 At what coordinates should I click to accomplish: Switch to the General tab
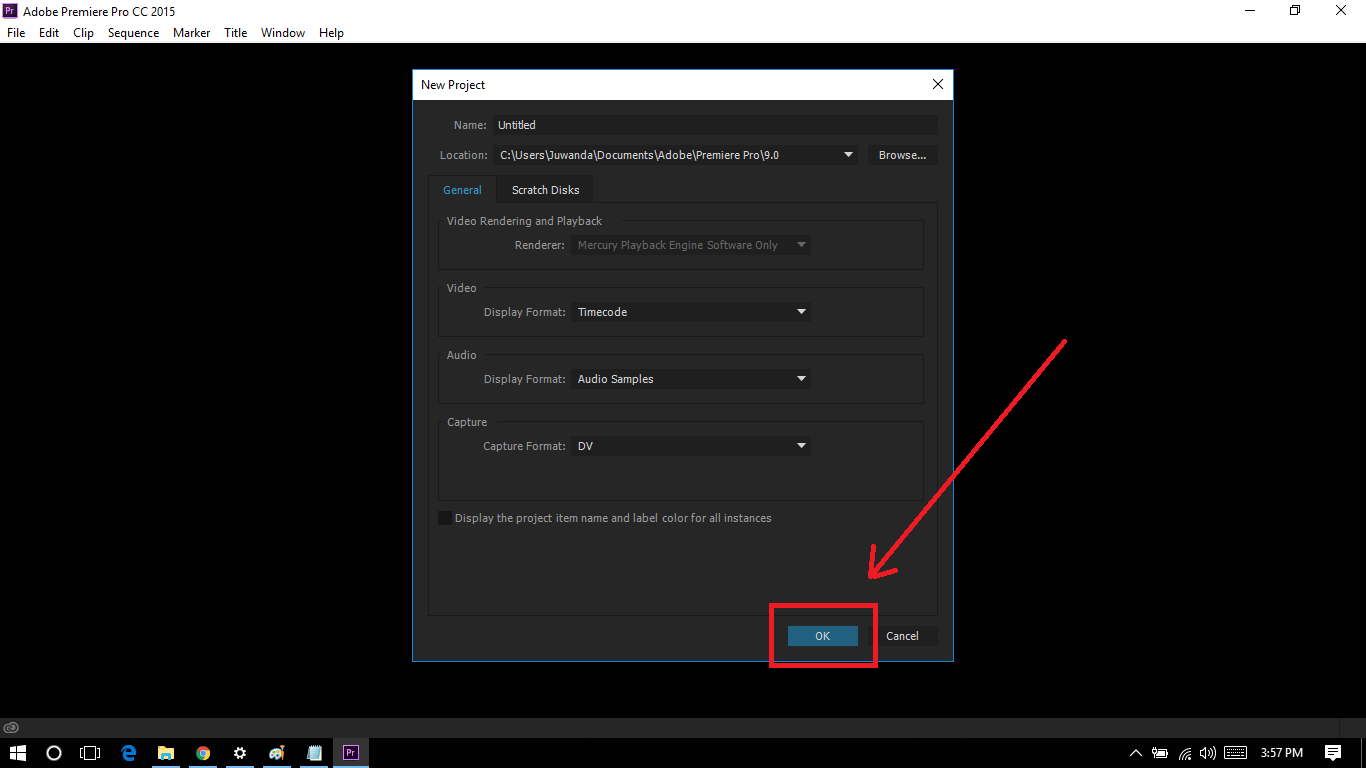pos(462,190)
